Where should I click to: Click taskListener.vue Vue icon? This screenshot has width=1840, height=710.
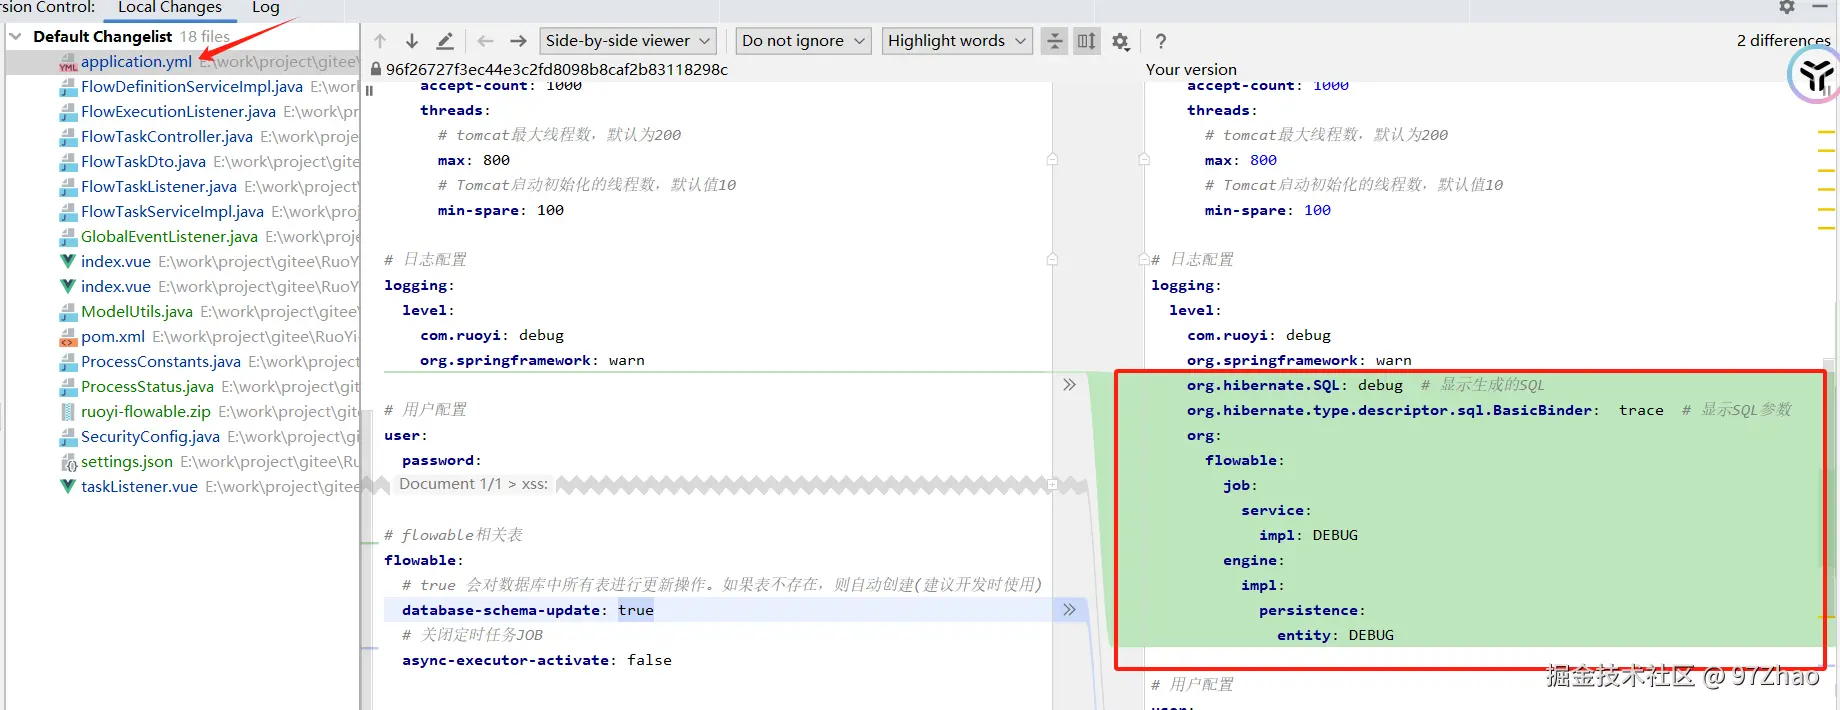point(68,486)
